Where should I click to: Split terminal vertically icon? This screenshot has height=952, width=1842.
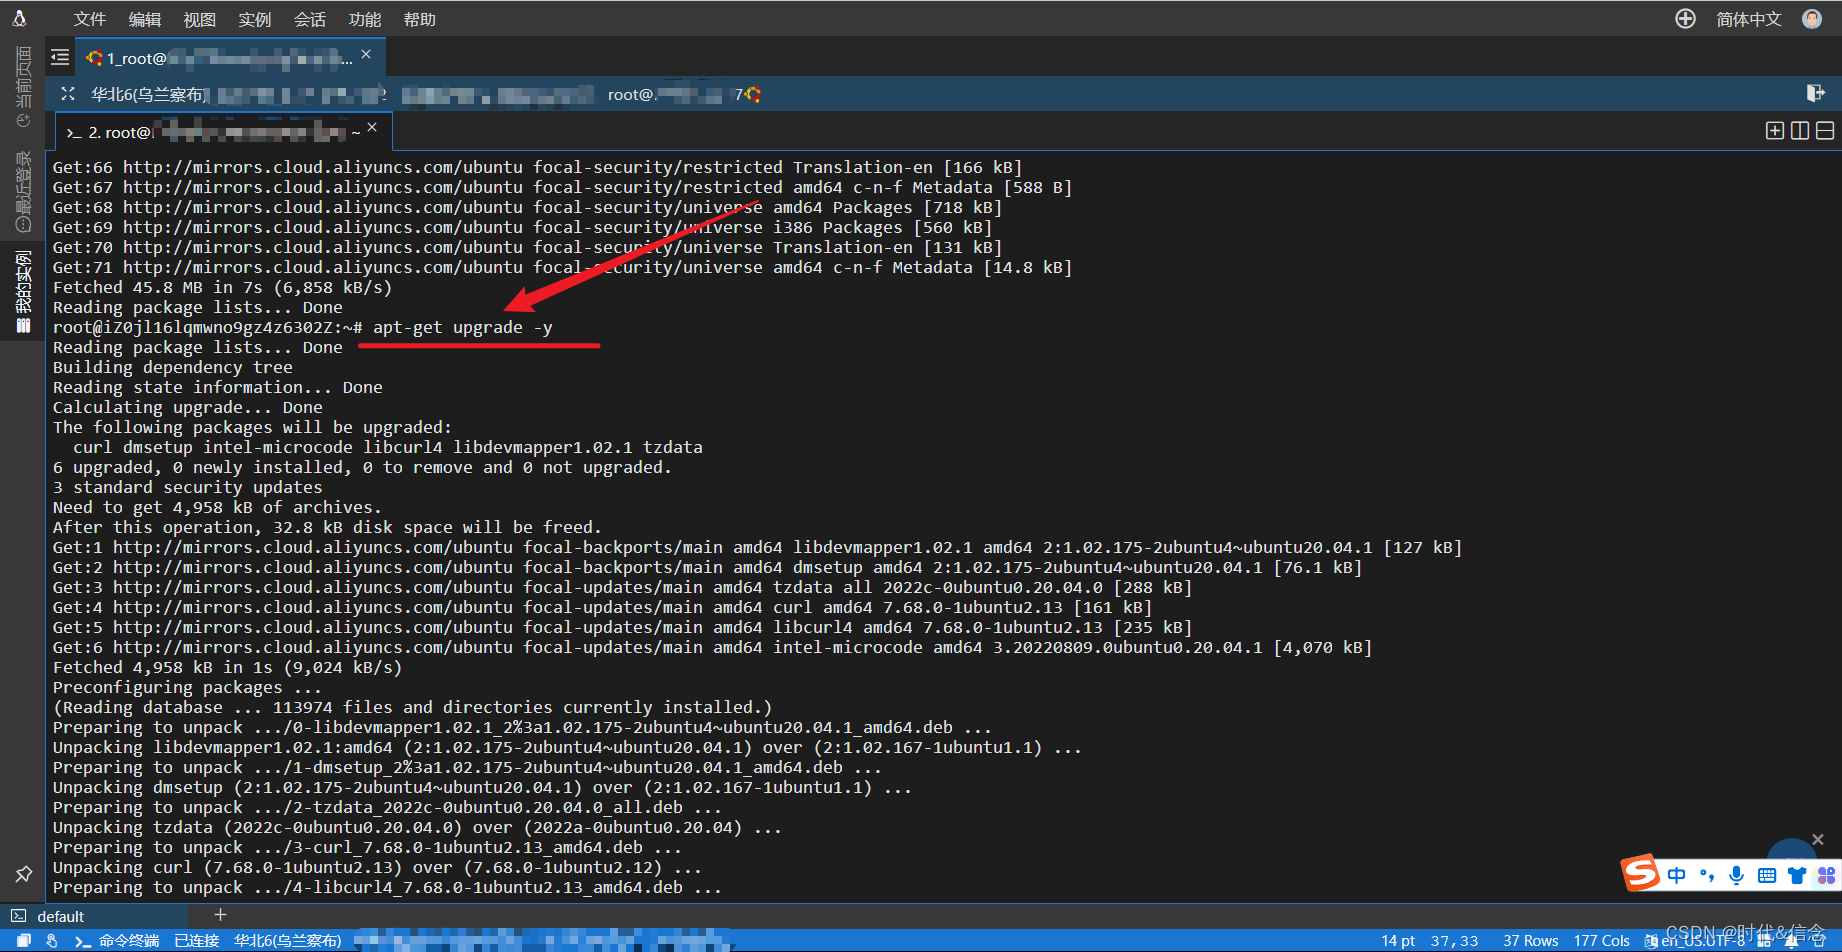click(x=1800, y=131)
